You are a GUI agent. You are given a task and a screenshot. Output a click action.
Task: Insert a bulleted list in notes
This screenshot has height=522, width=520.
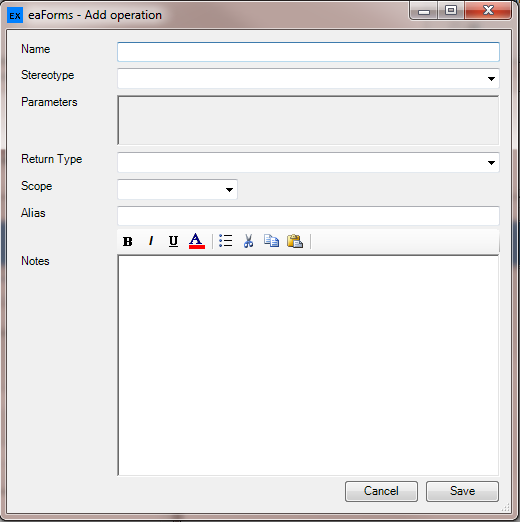click(x=226, y=241)
